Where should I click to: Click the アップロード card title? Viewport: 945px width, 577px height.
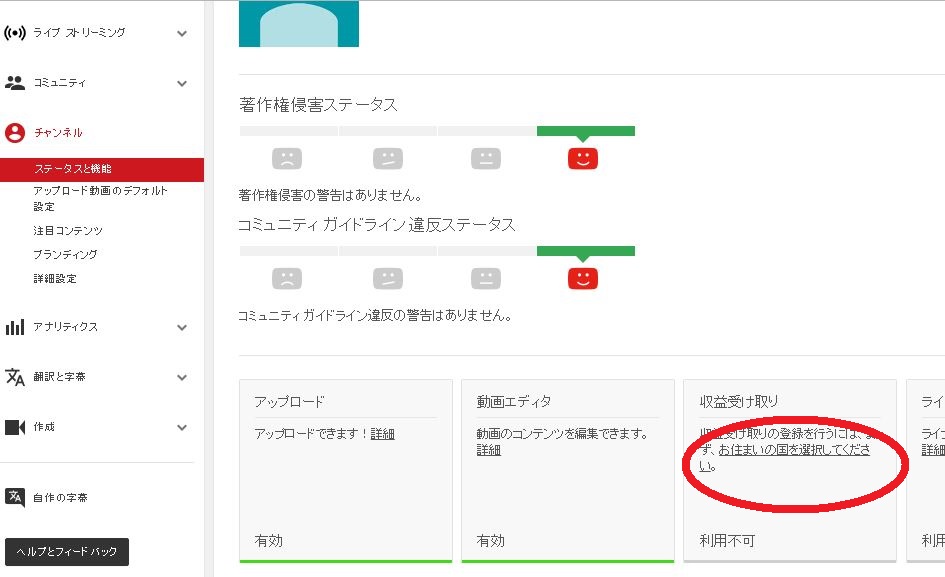(289, 402)
